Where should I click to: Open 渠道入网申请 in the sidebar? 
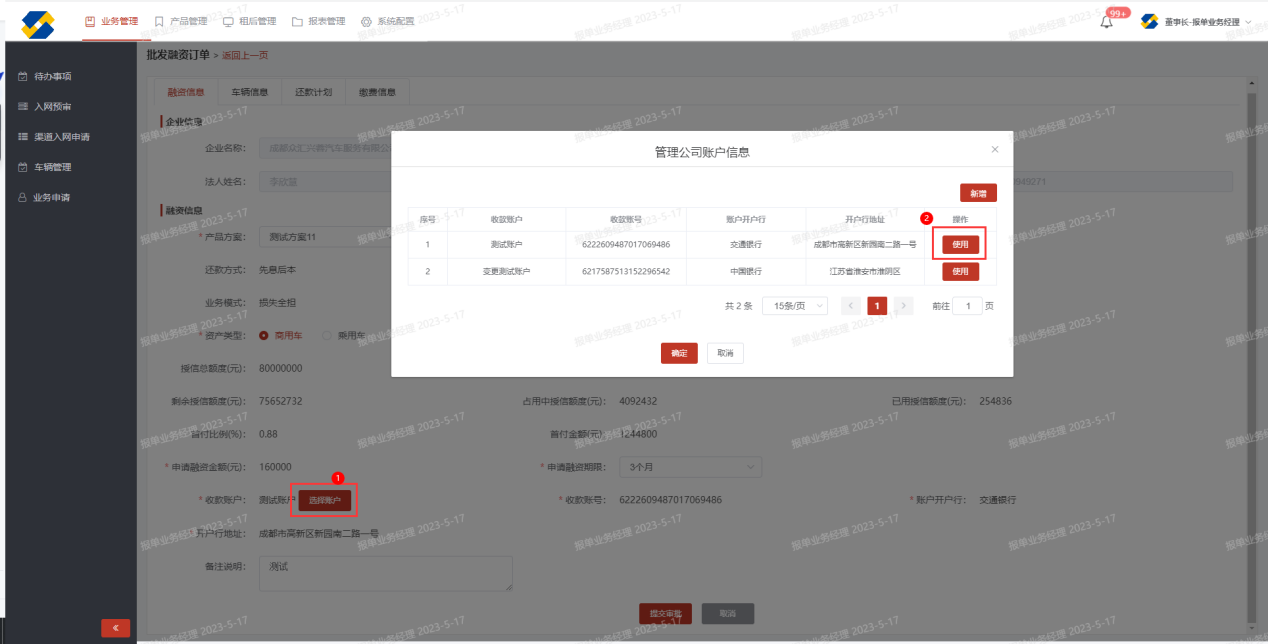(x=61, y=137)
